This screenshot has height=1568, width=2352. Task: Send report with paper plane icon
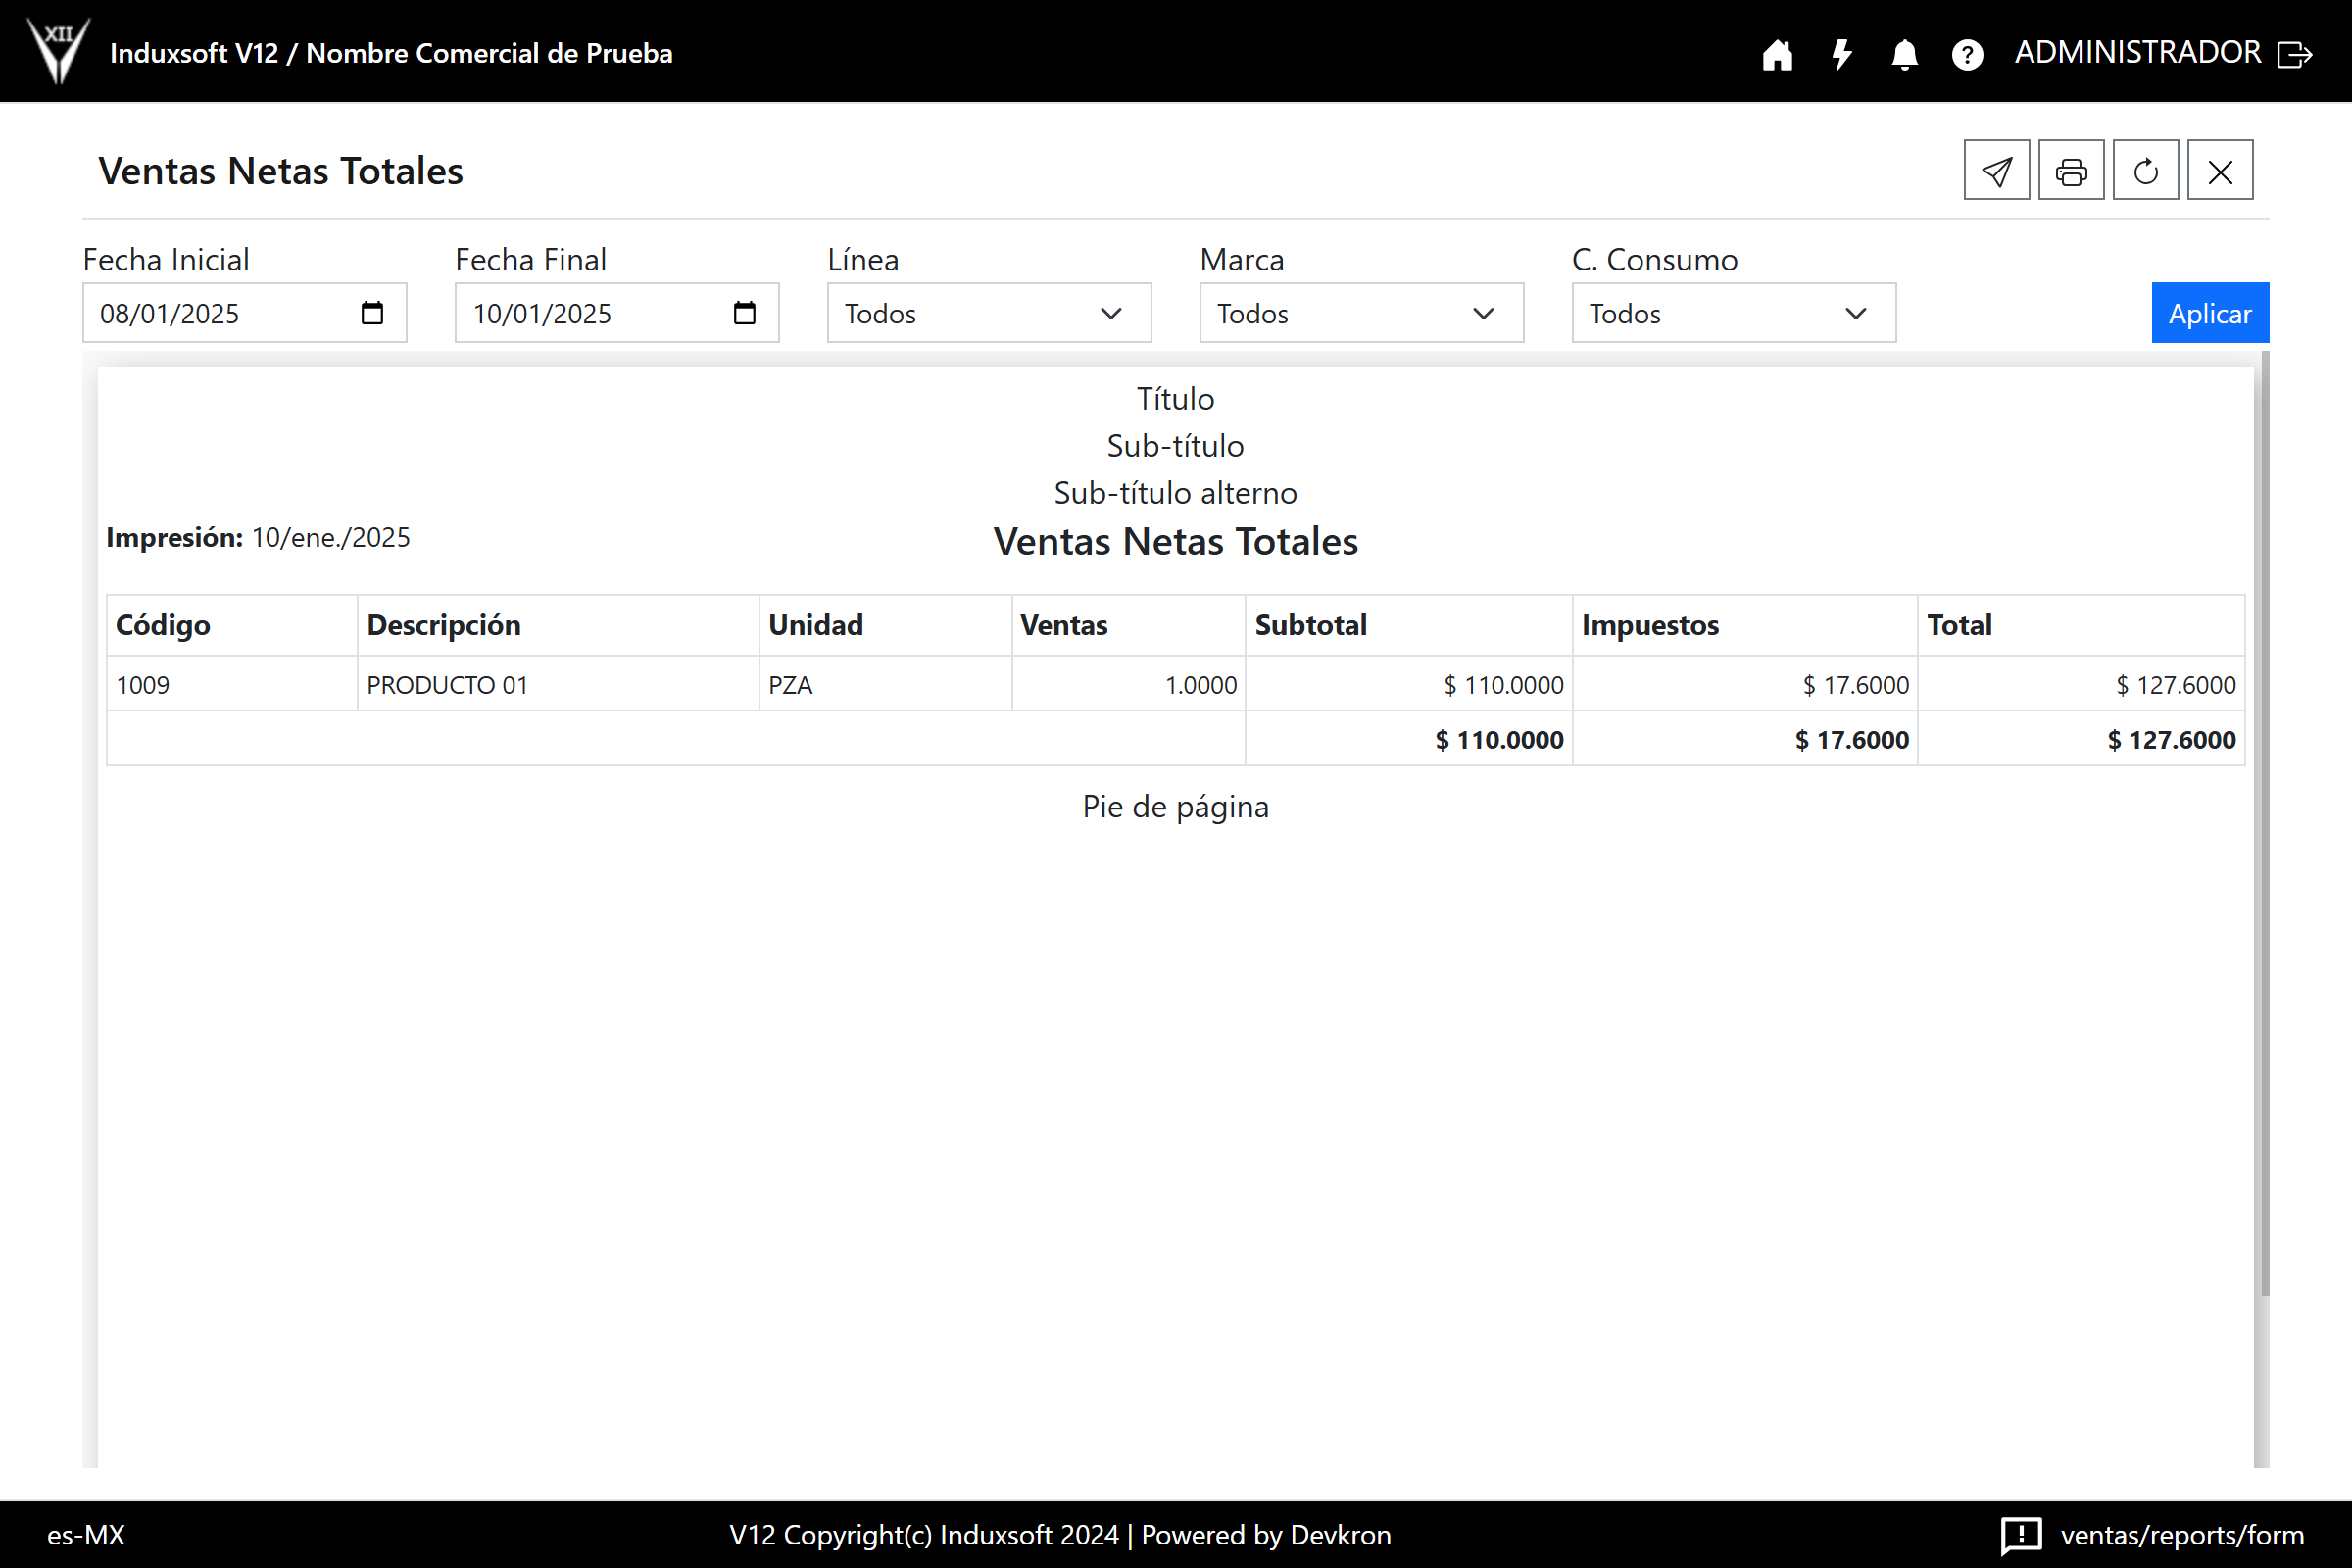click(x=1996, y=171)
